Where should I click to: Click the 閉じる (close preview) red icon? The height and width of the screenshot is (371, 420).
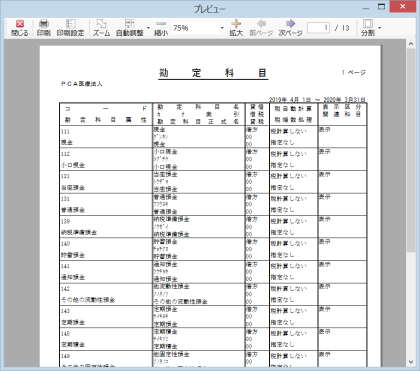(20, 24)
